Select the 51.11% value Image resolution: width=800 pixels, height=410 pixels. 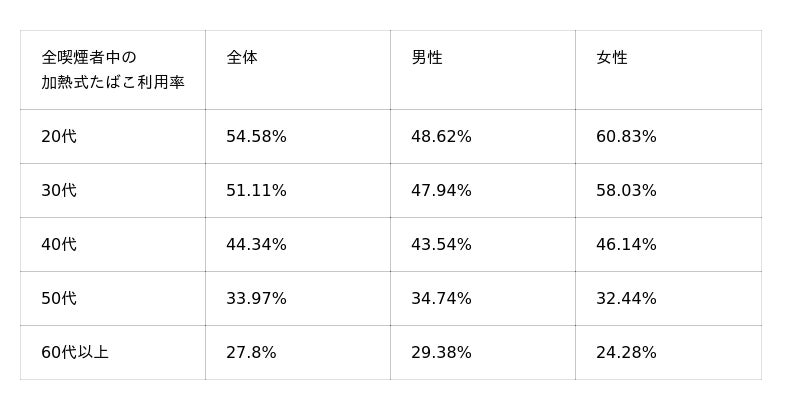point(256,191)
